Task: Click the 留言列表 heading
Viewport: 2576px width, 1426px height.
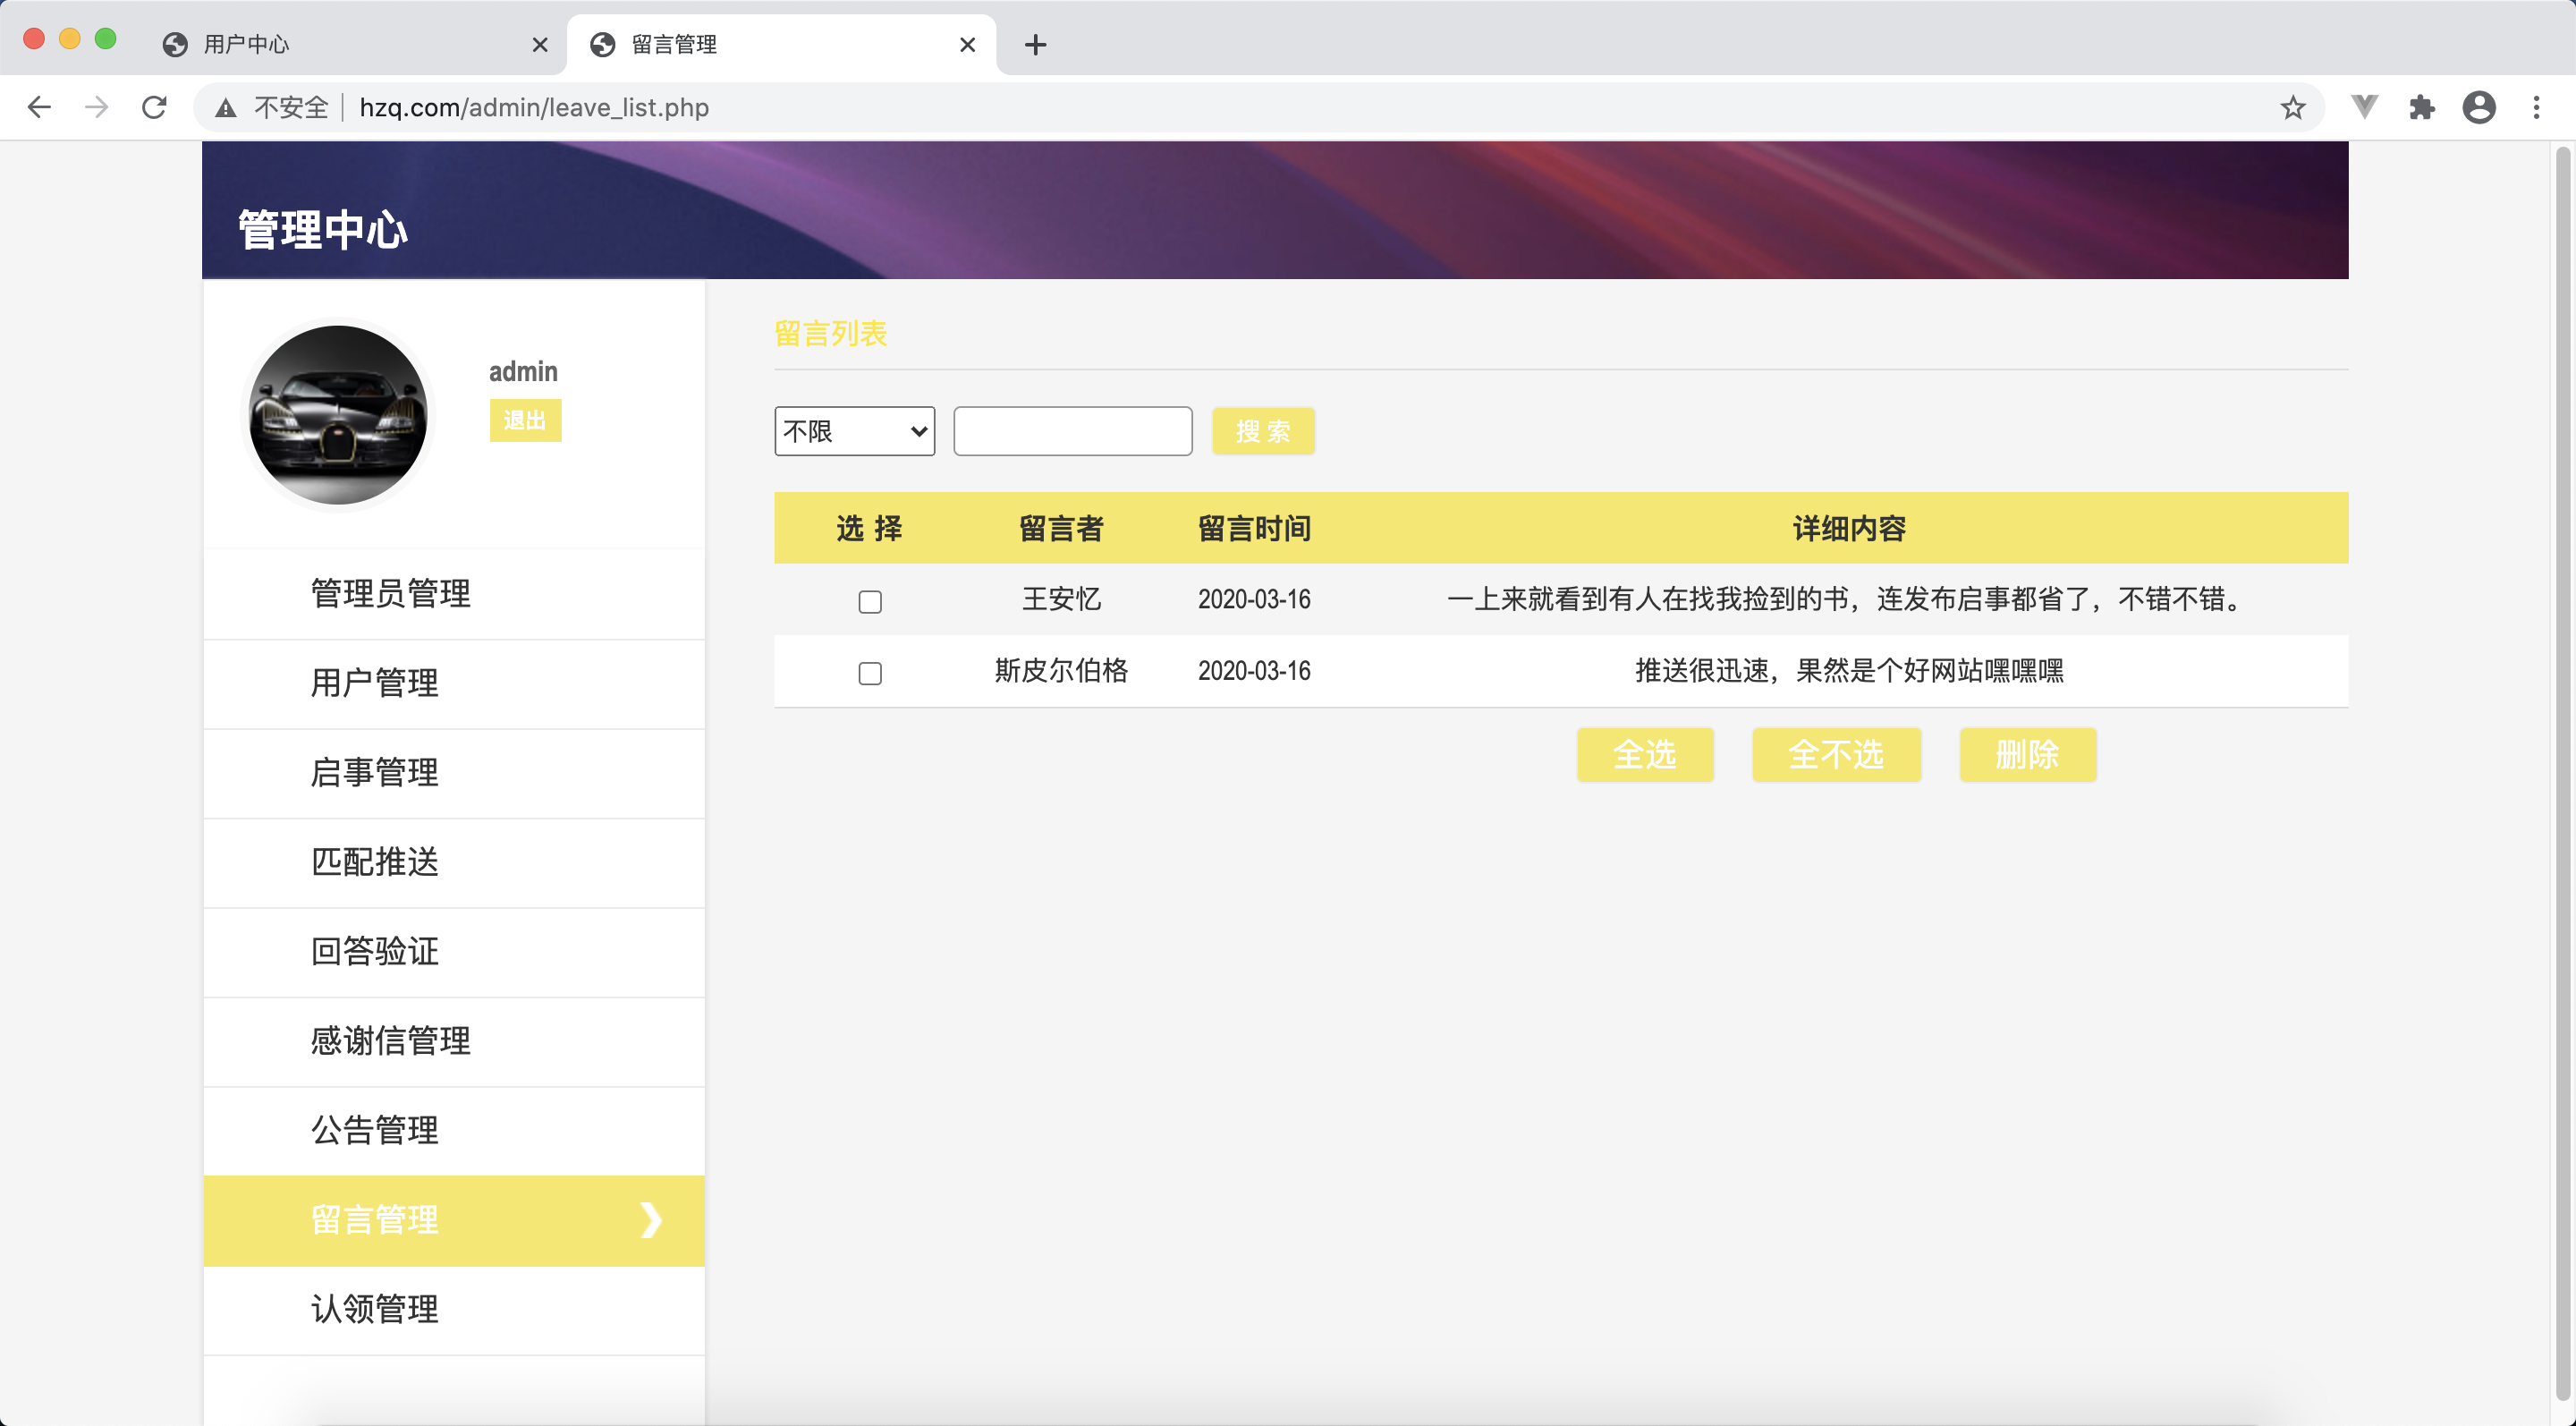Action: click(830, 333)
